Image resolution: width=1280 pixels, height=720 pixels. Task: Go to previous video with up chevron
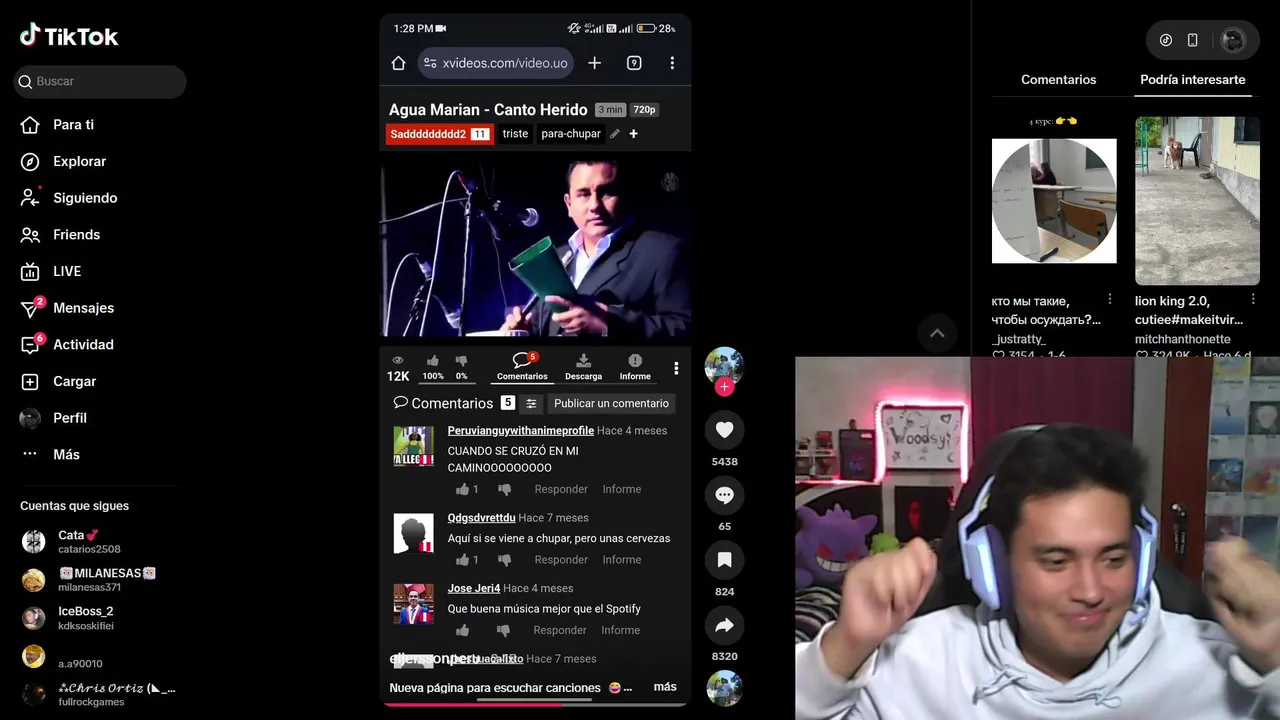pyautogui.click(x=937, y=333)
